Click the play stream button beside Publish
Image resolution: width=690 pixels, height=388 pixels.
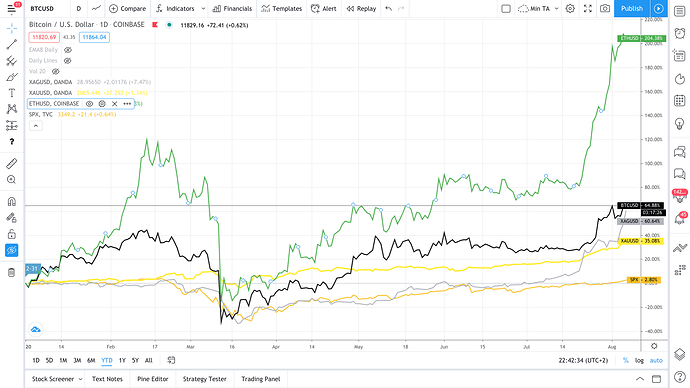tap(659, 8)
